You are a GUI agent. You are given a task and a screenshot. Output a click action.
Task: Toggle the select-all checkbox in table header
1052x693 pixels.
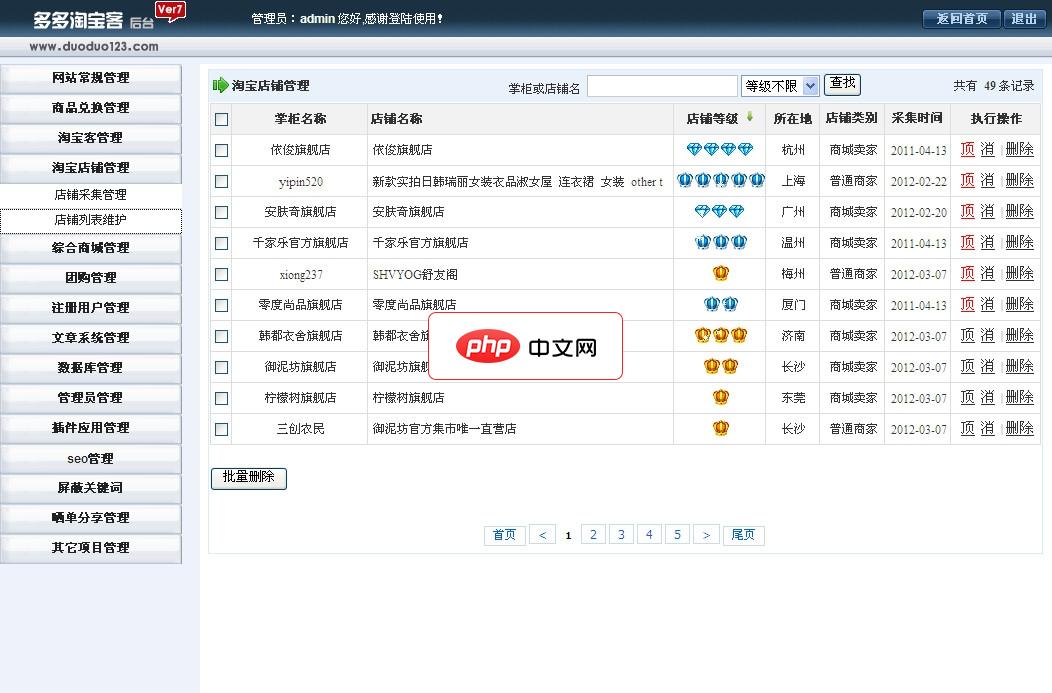click(x=221, y=119)
